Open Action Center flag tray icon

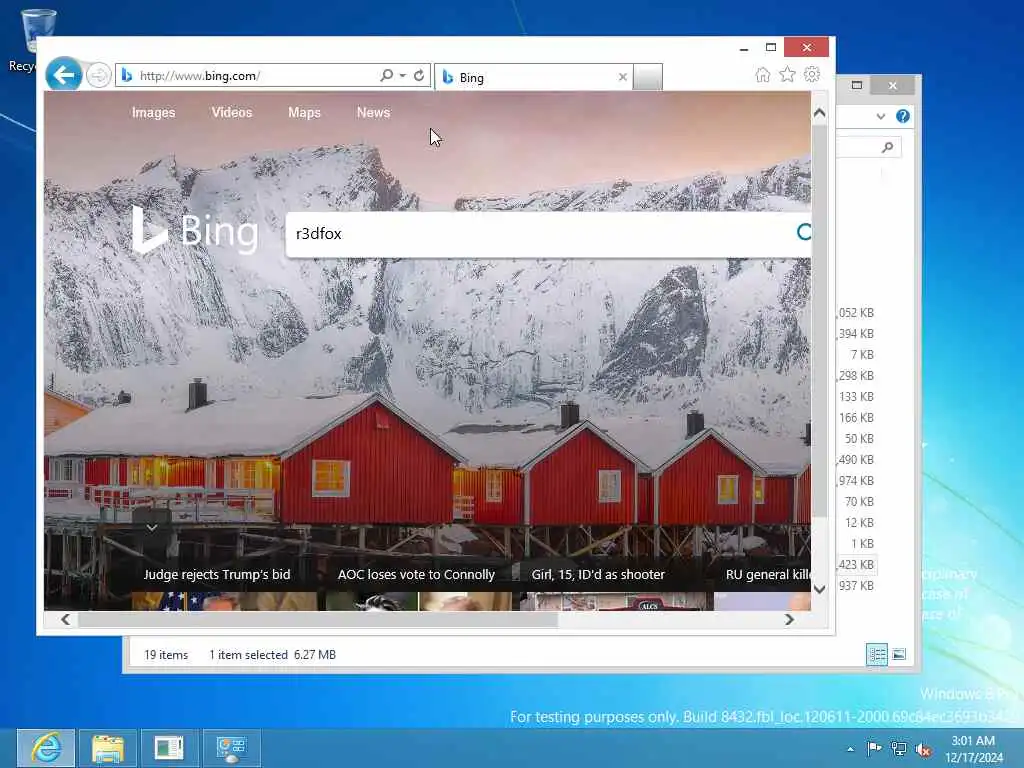pos(874,748)
